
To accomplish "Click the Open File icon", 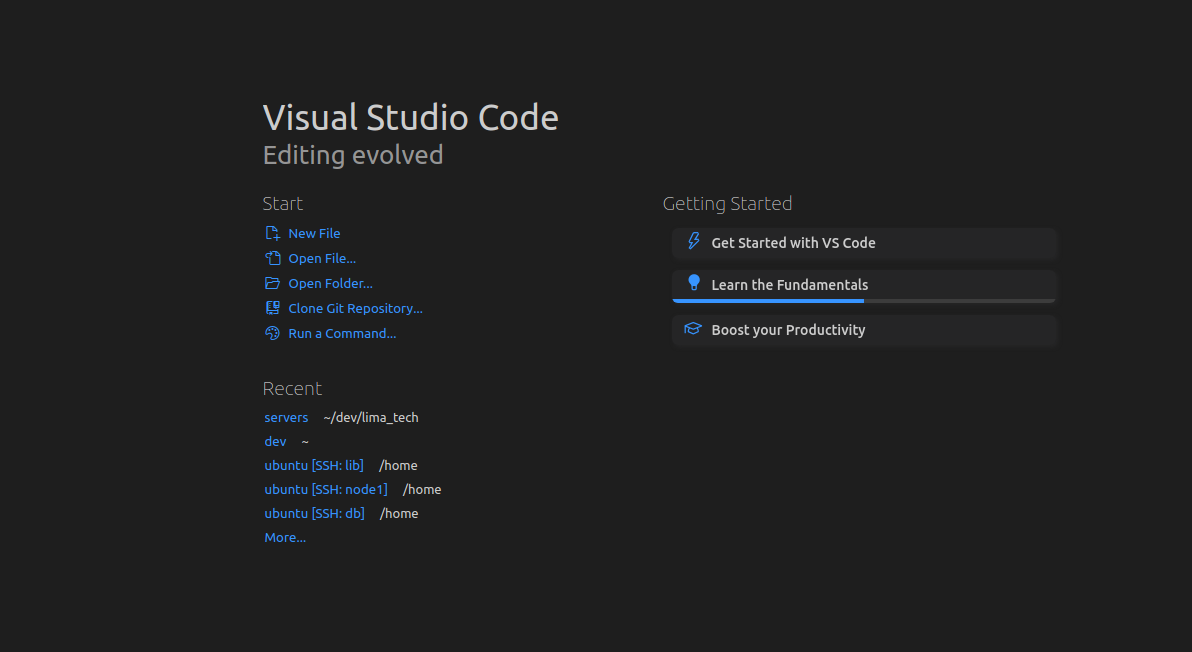I will tap(272, 258).
